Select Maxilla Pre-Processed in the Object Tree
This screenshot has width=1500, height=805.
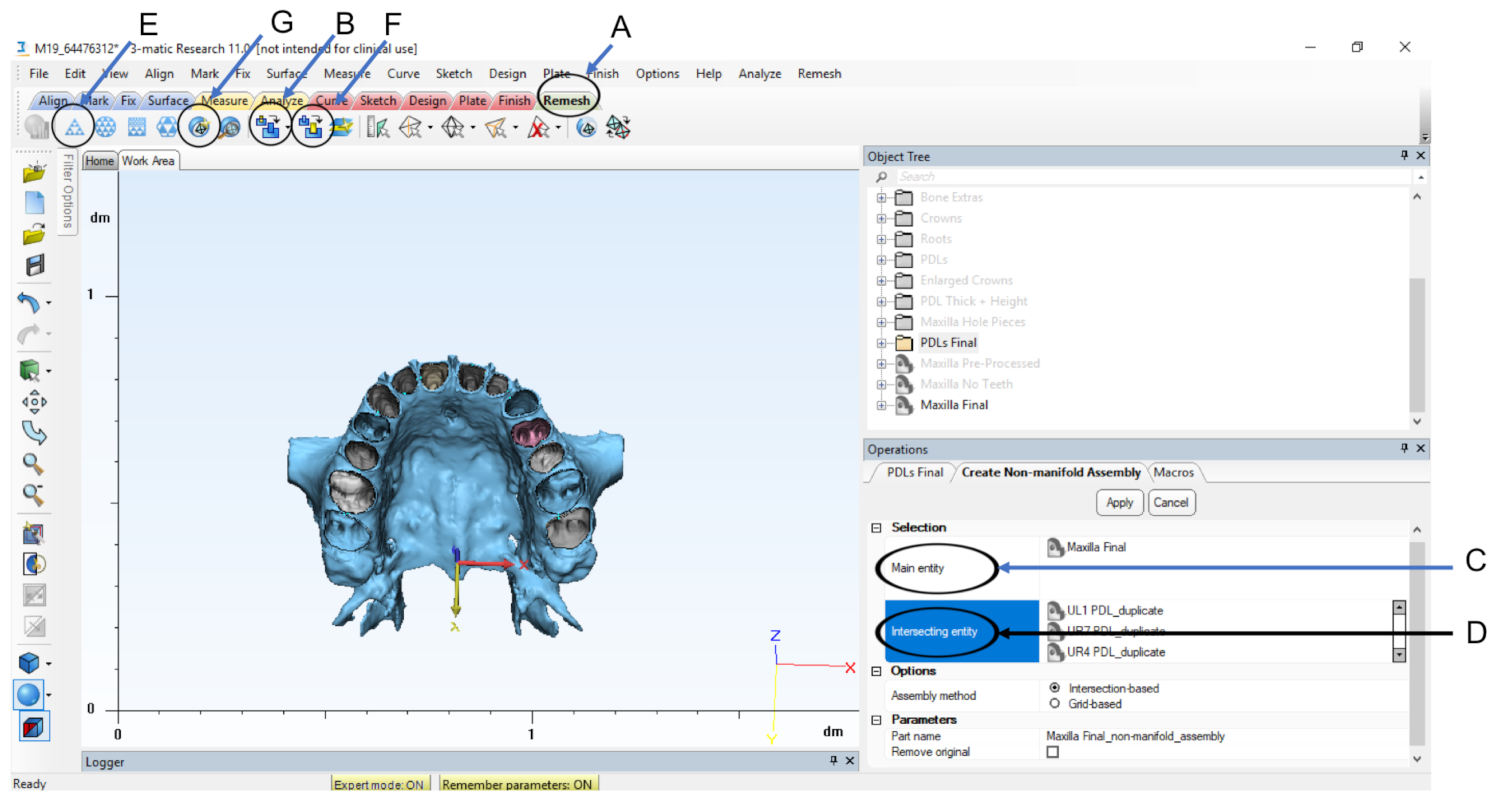[x=980, y=363]
